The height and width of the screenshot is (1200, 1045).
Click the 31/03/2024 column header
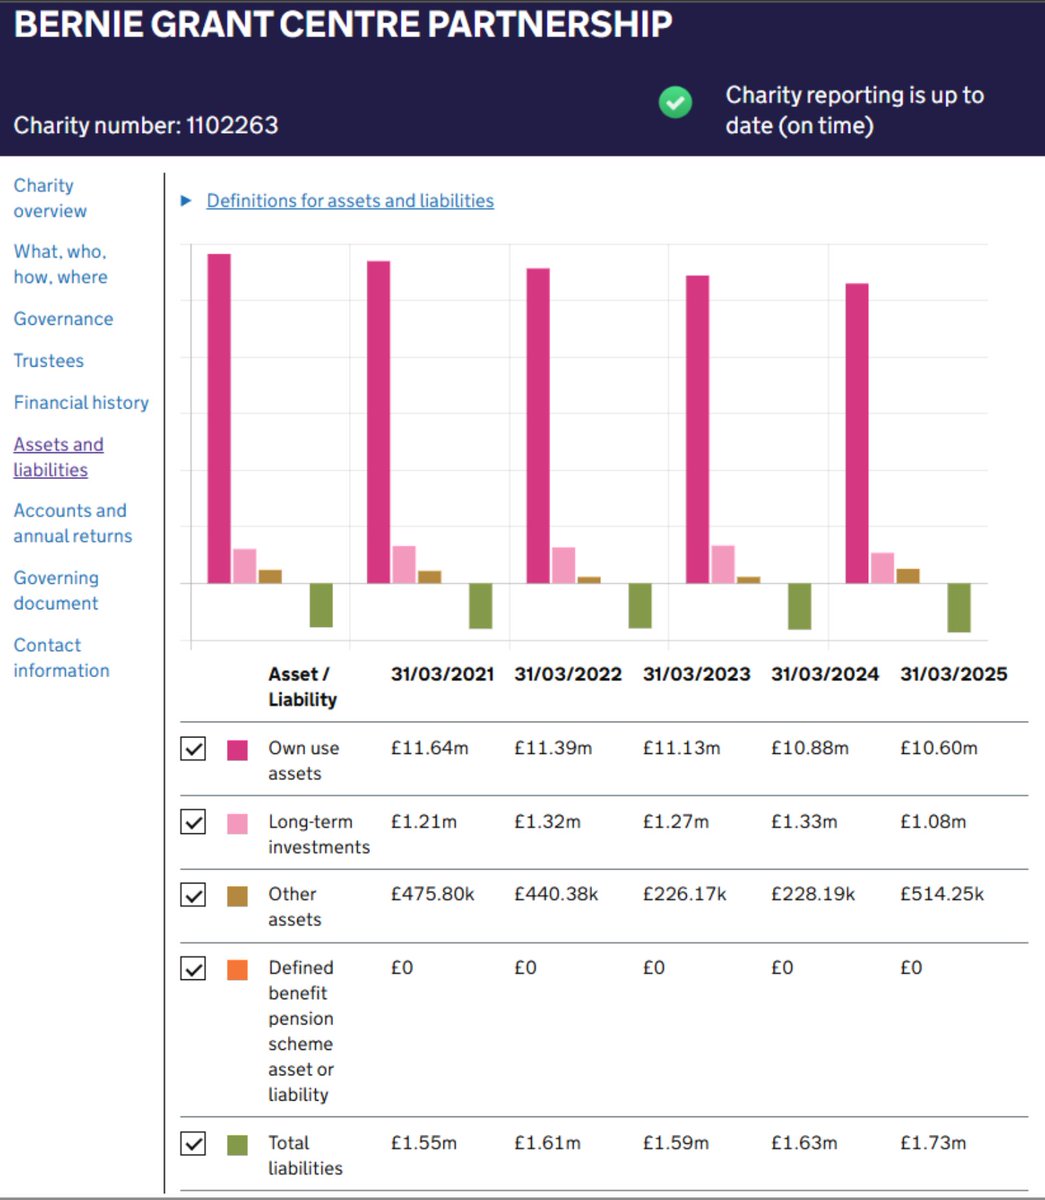coord(825,674)
